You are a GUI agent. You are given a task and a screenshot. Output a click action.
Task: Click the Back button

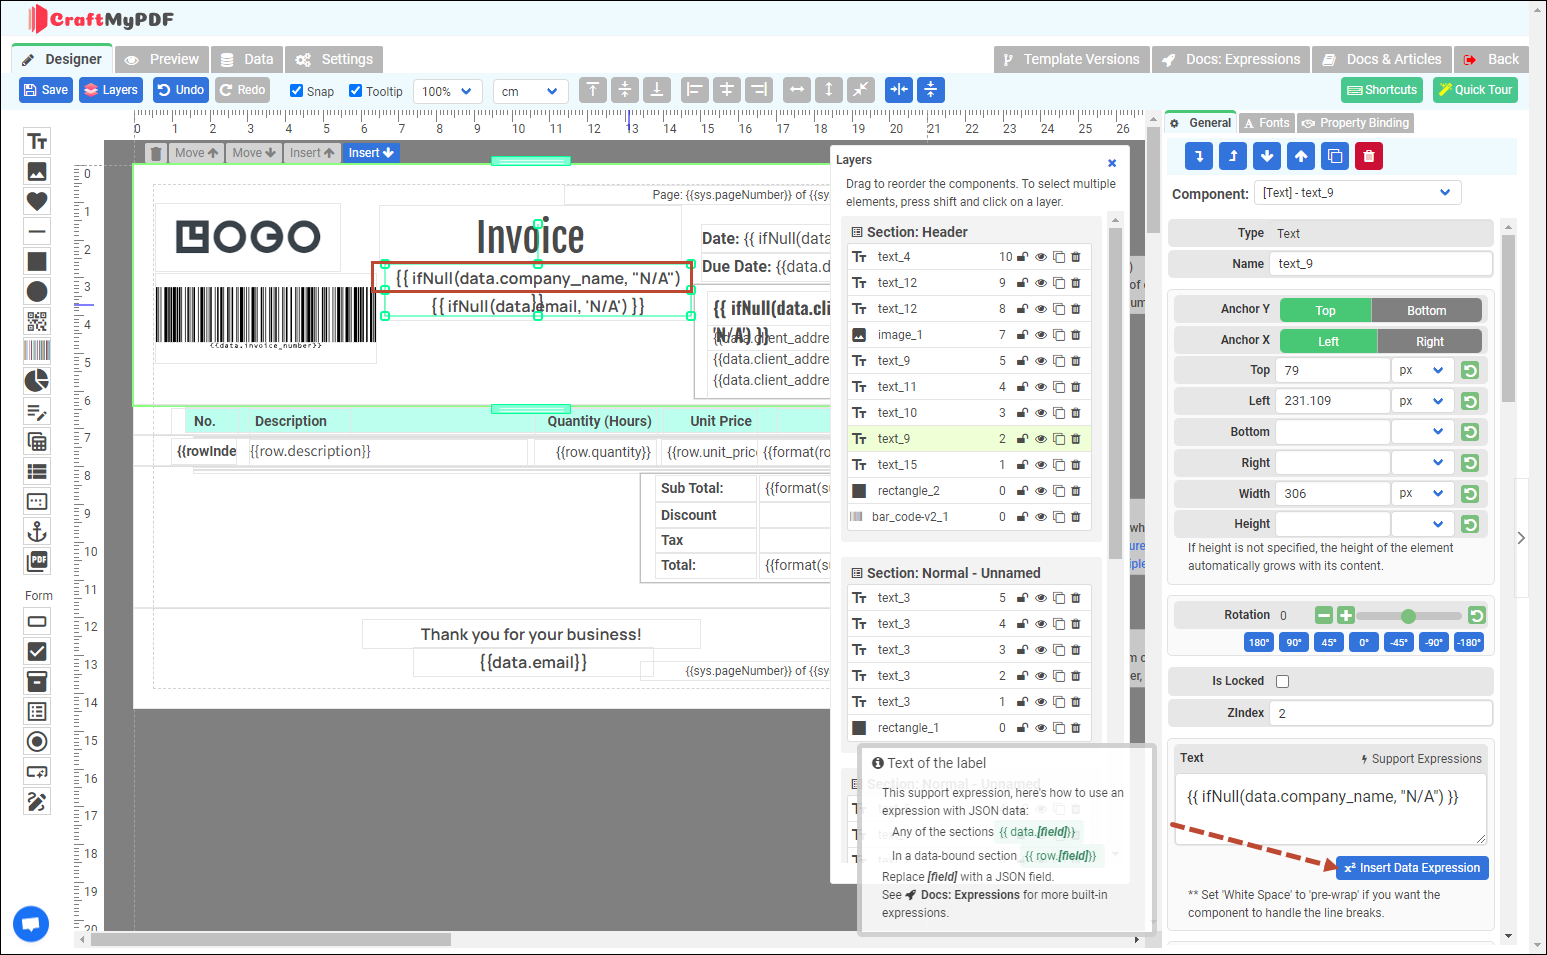[x=1491, y=59]
